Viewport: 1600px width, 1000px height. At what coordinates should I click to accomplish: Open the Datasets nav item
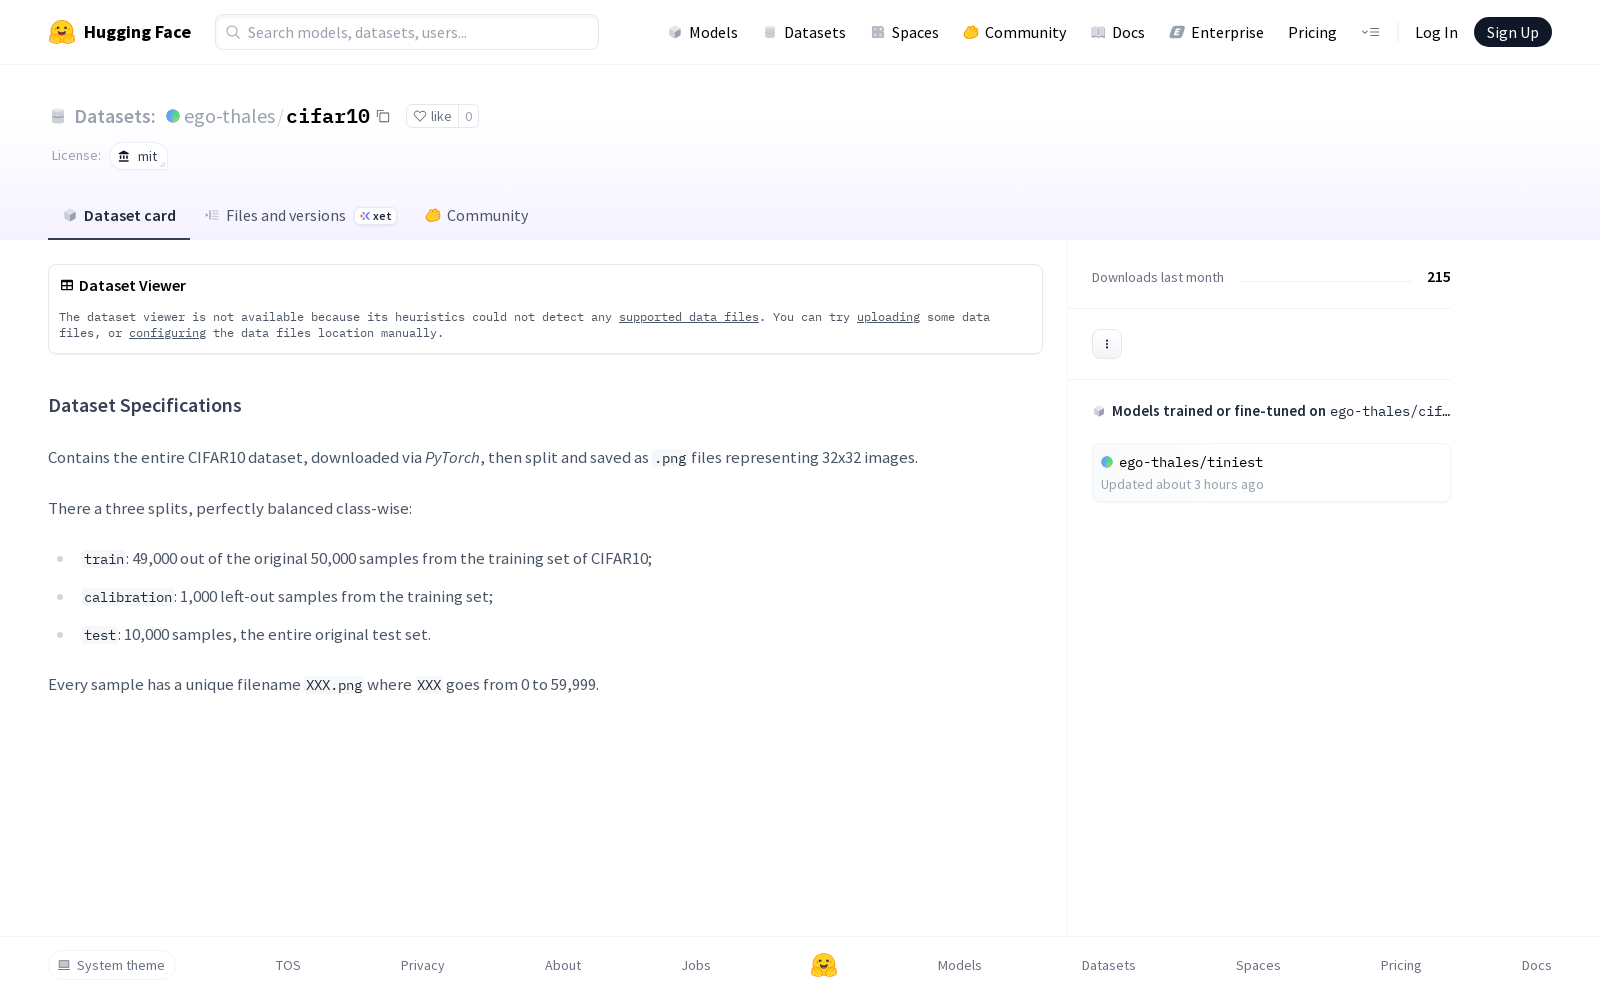tap(804, 32)
